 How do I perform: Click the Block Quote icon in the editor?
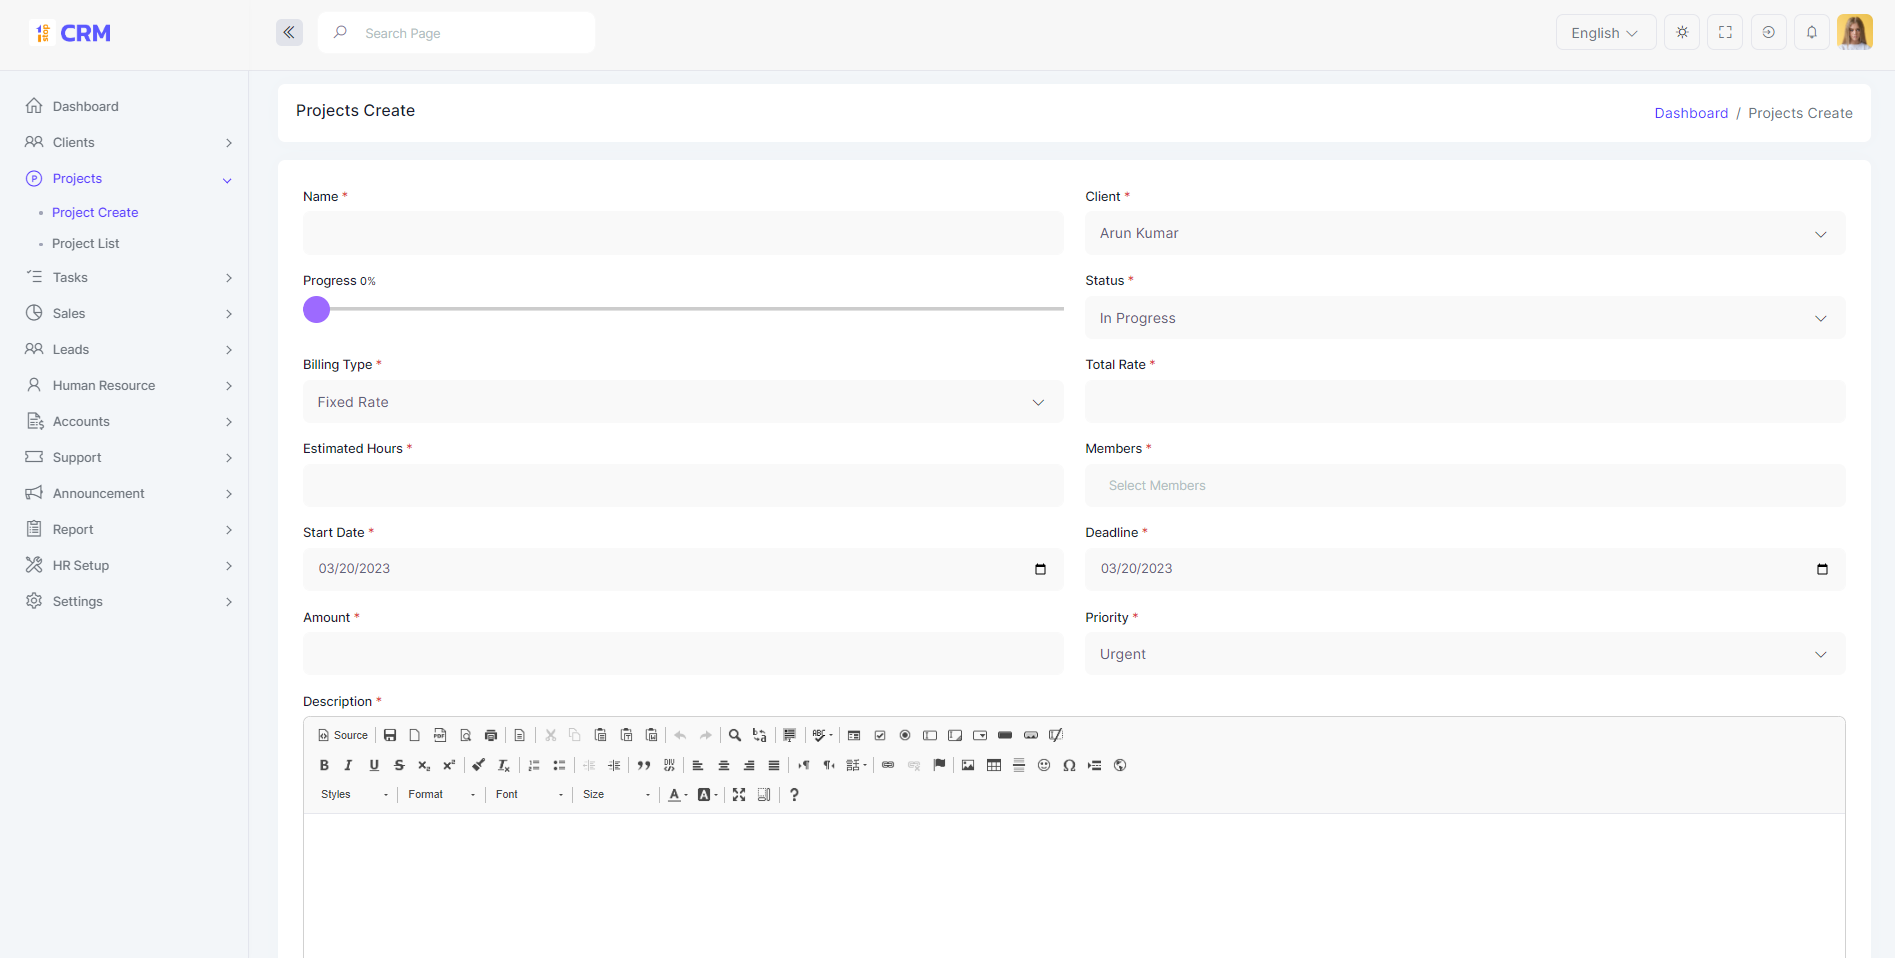644,765
